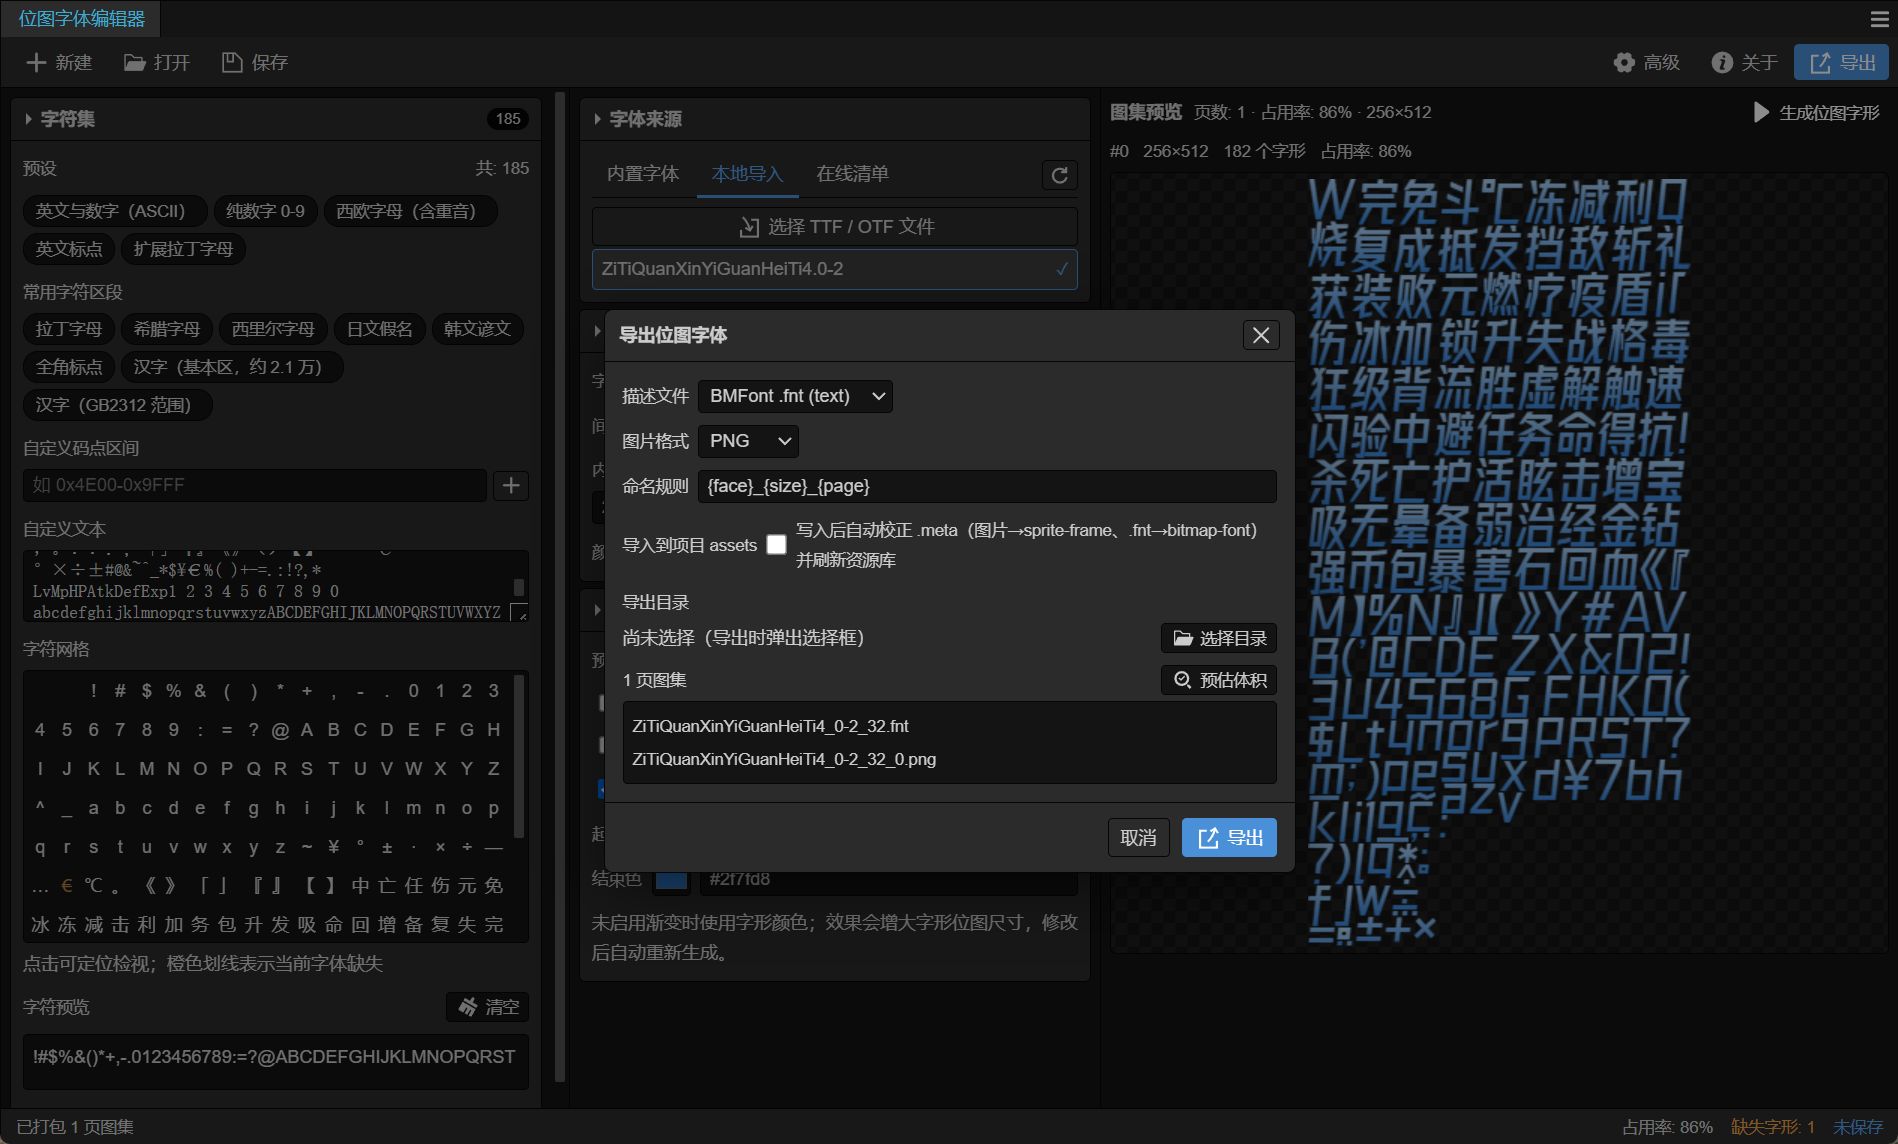Click the top toolbar 导出 export button
The image size is (1898, 1144).
pyautogui.click(x=1841, y=63)
